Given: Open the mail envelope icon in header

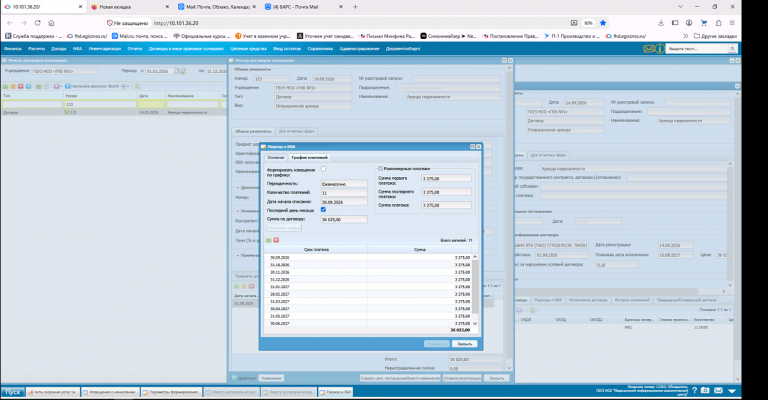Looking at the screenshot, I should point(648,48).
